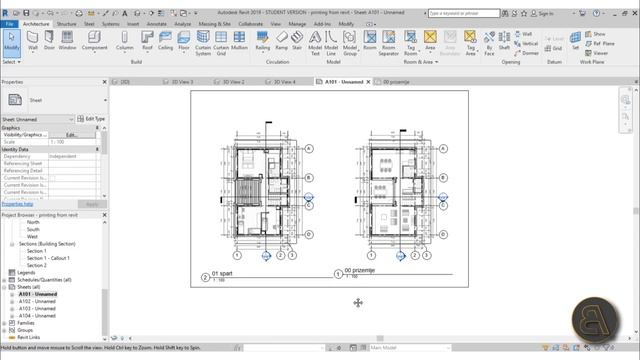
Task: Choose the Component tool
Action: (94, 41)
